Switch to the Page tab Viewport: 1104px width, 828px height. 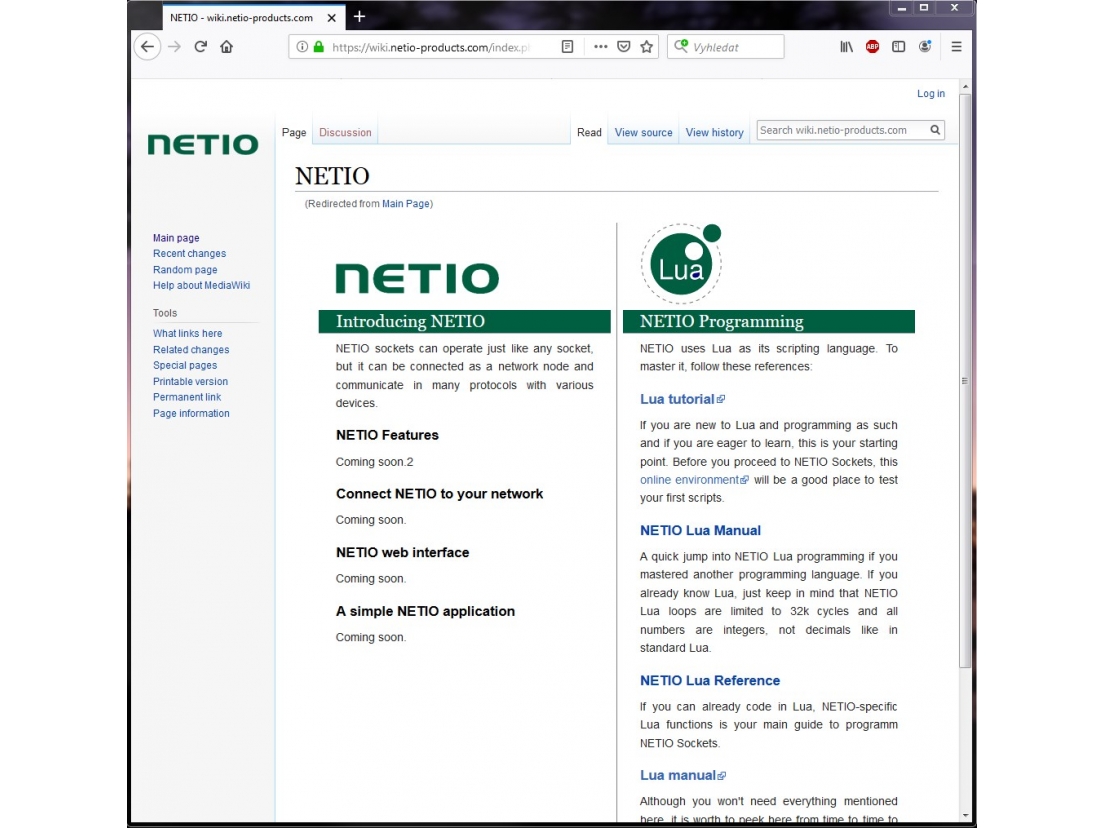(294, 132)
